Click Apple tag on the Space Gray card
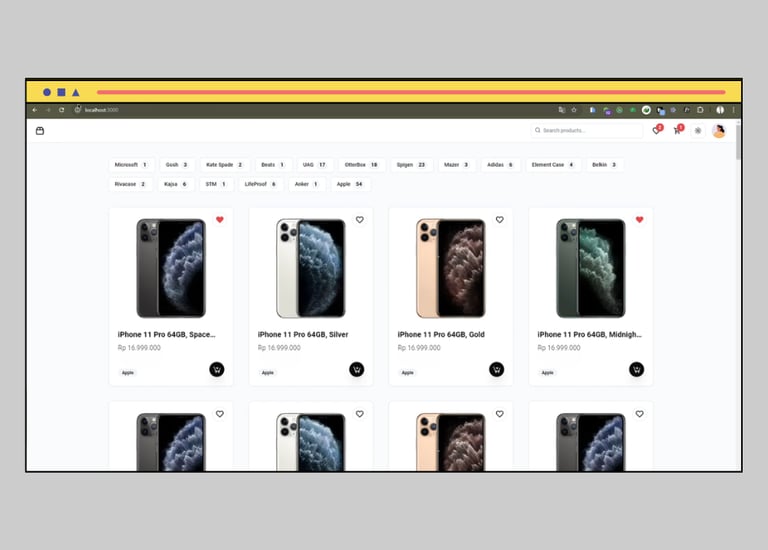Image resolution: width=768 pixels, height=550 pixels. pos(128,373)
